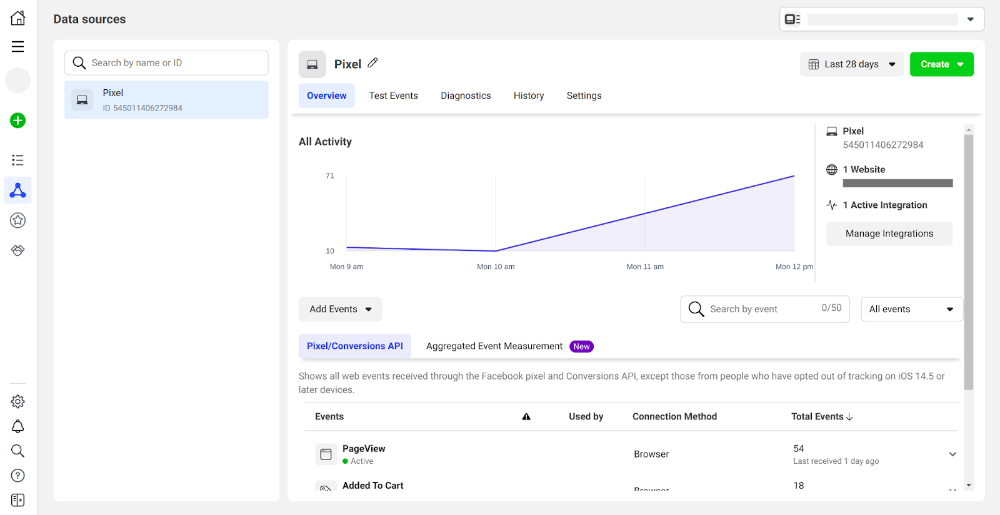Click the notifications bell icon

(17, 427)
